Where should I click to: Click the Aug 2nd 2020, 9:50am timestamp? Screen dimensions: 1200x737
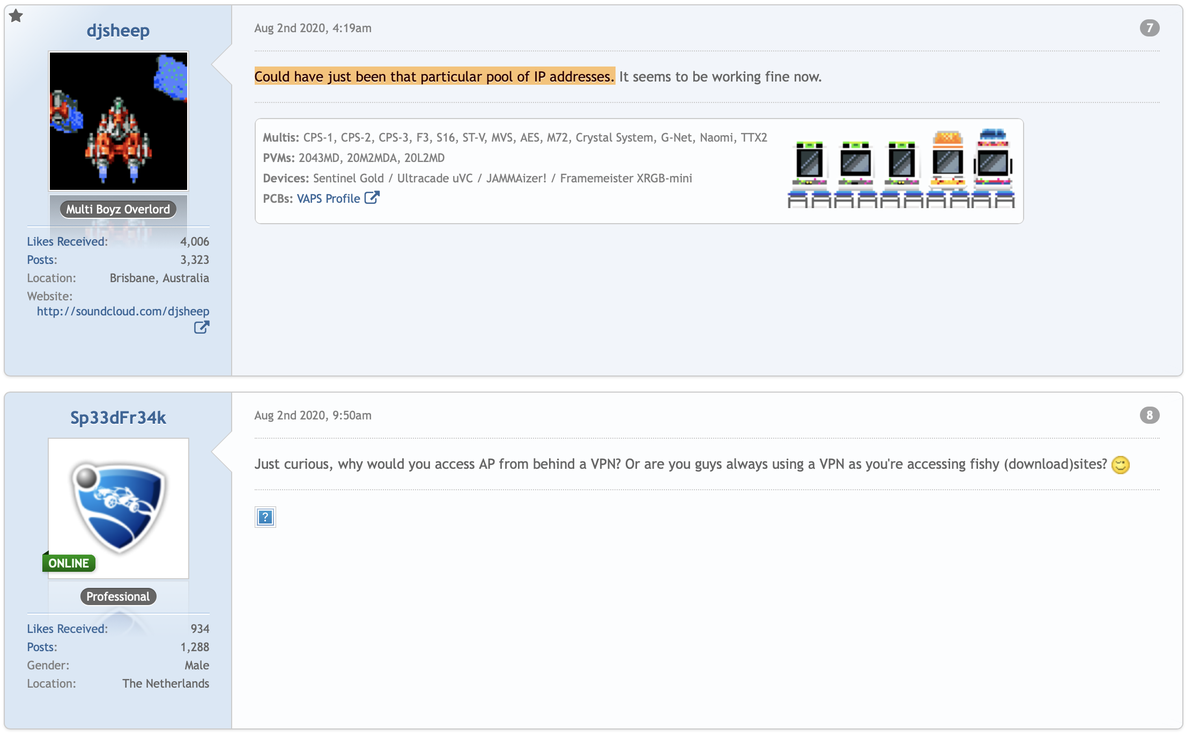coord(313,415)
